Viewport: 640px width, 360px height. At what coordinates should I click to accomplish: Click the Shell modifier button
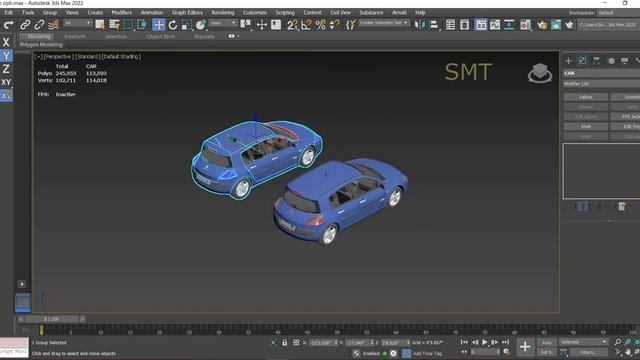pos(586,127)
